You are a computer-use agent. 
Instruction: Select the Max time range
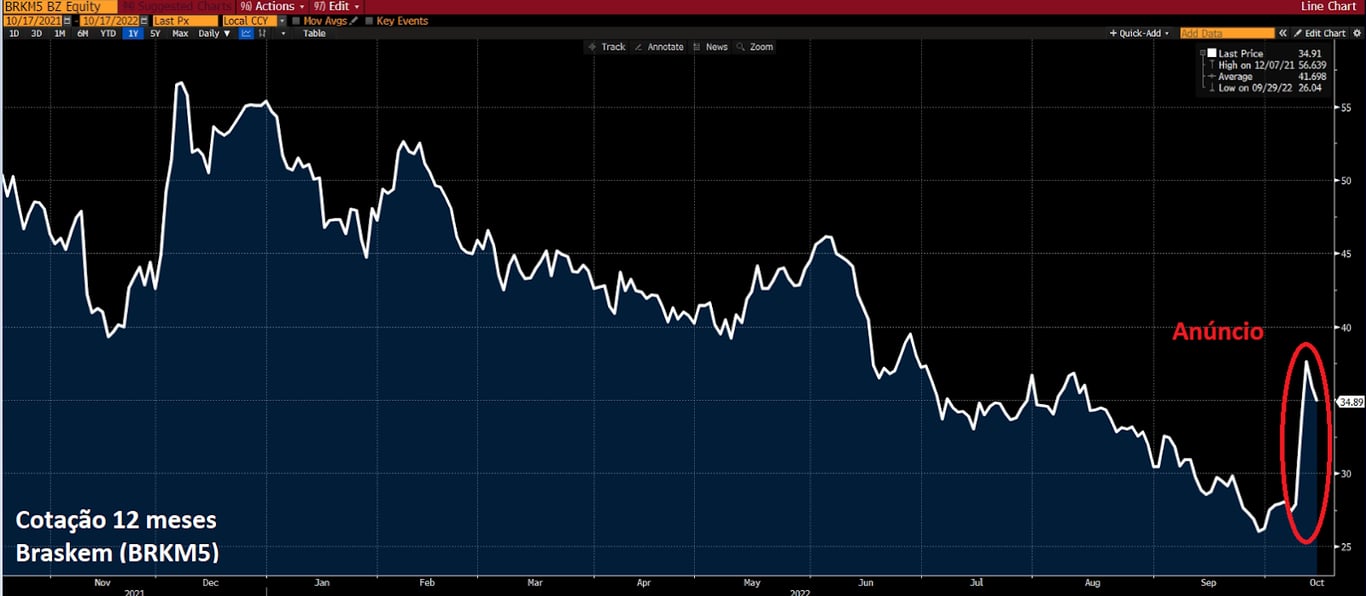tap(180, 33)
